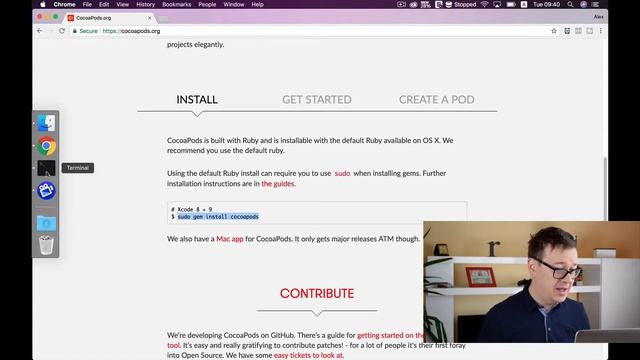Click the Stopped status item in the menu bar
Viewport: 640px width, 360px height.
tap(461, 4)
